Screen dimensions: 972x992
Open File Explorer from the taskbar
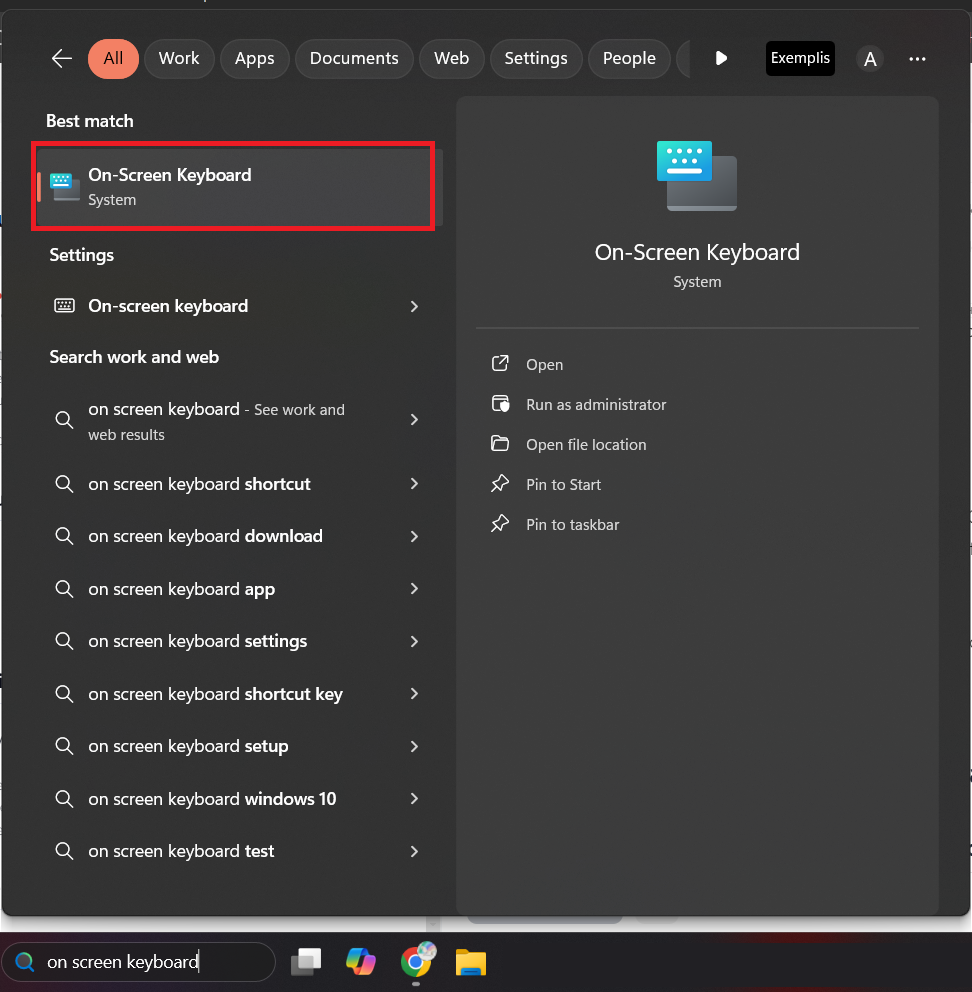(x=471, y=962)
